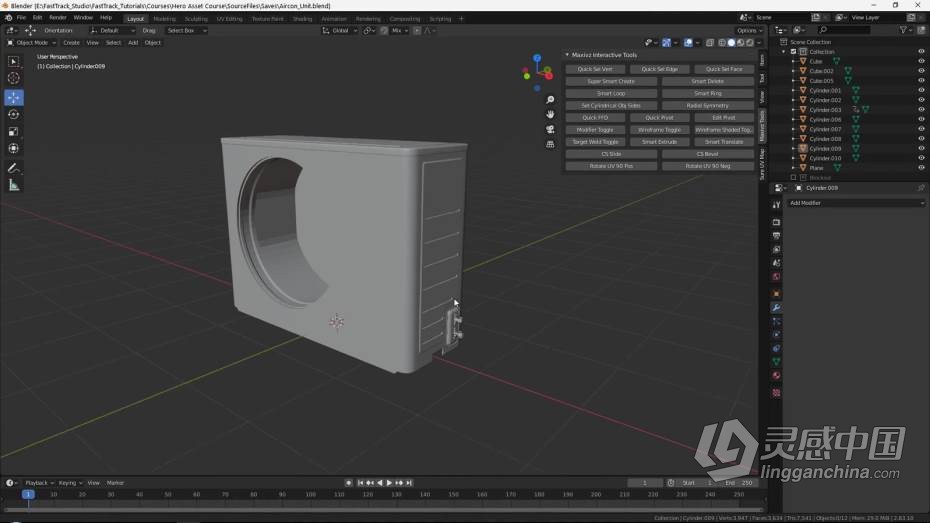Viewport: 930px width, 523px height.
Task: Select the Select Box tool in the toolbar
Action: 14,62
